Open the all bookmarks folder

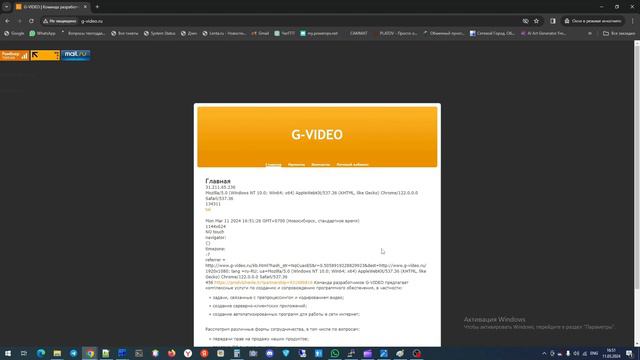pos(619,33)
